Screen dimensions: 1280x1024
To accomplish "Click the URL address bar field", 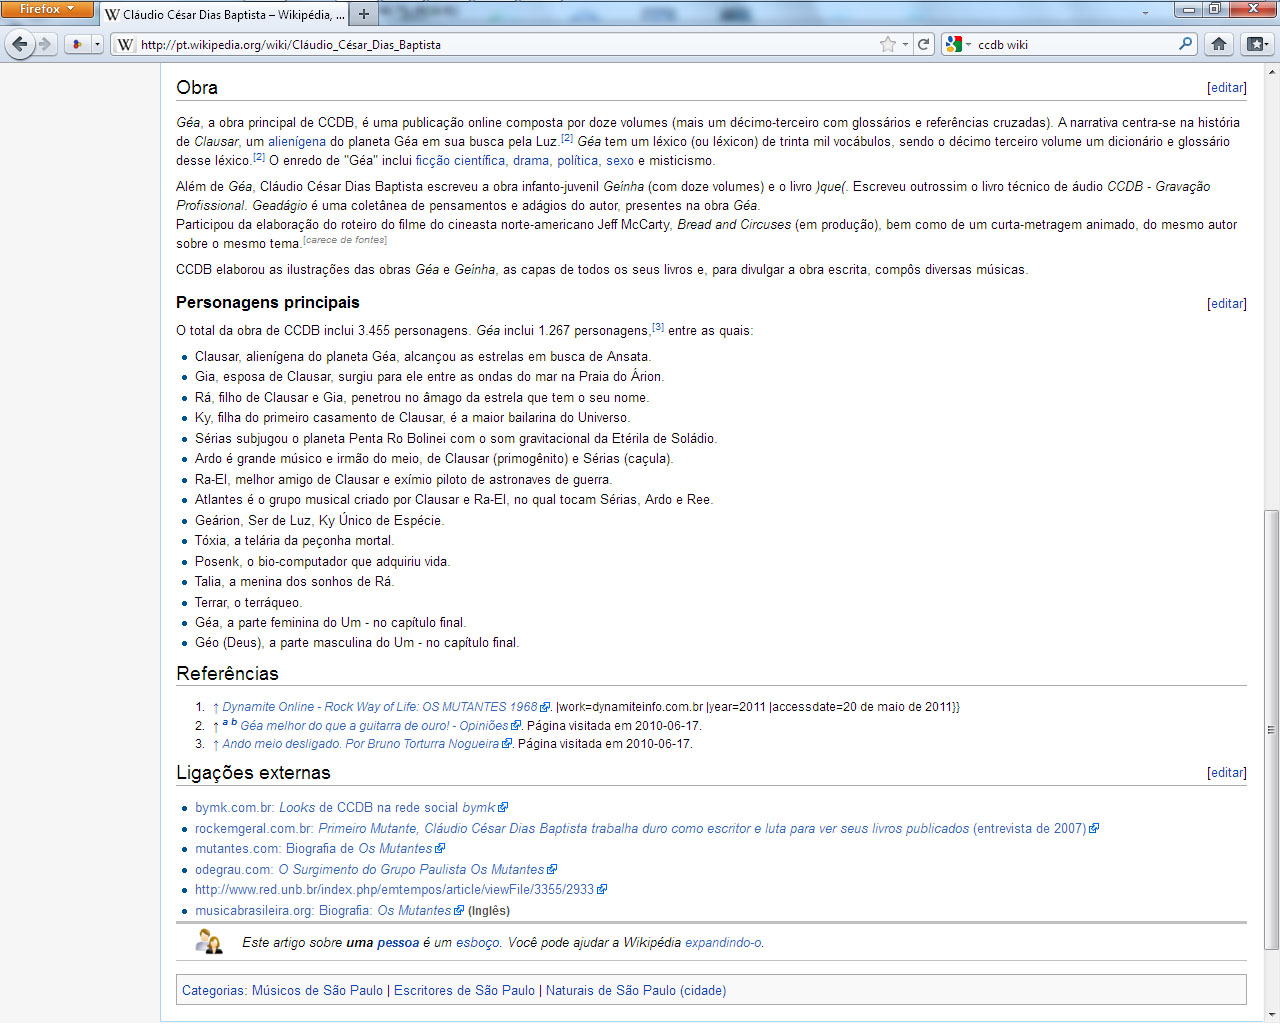I will coord(500,44).
